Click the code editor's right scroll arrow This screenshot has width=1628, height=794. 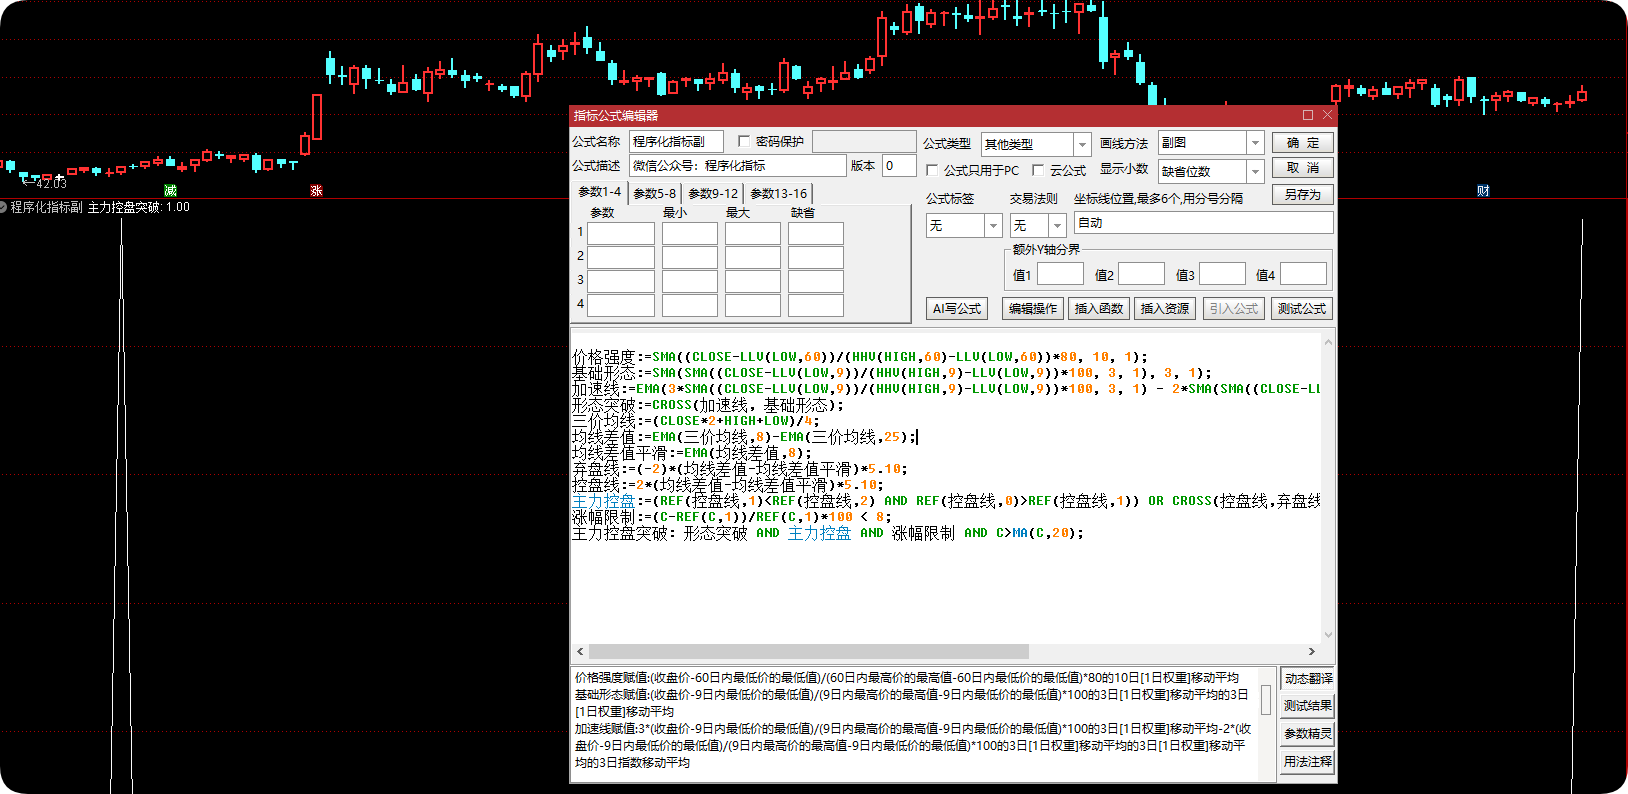[x=1312, y=652]
